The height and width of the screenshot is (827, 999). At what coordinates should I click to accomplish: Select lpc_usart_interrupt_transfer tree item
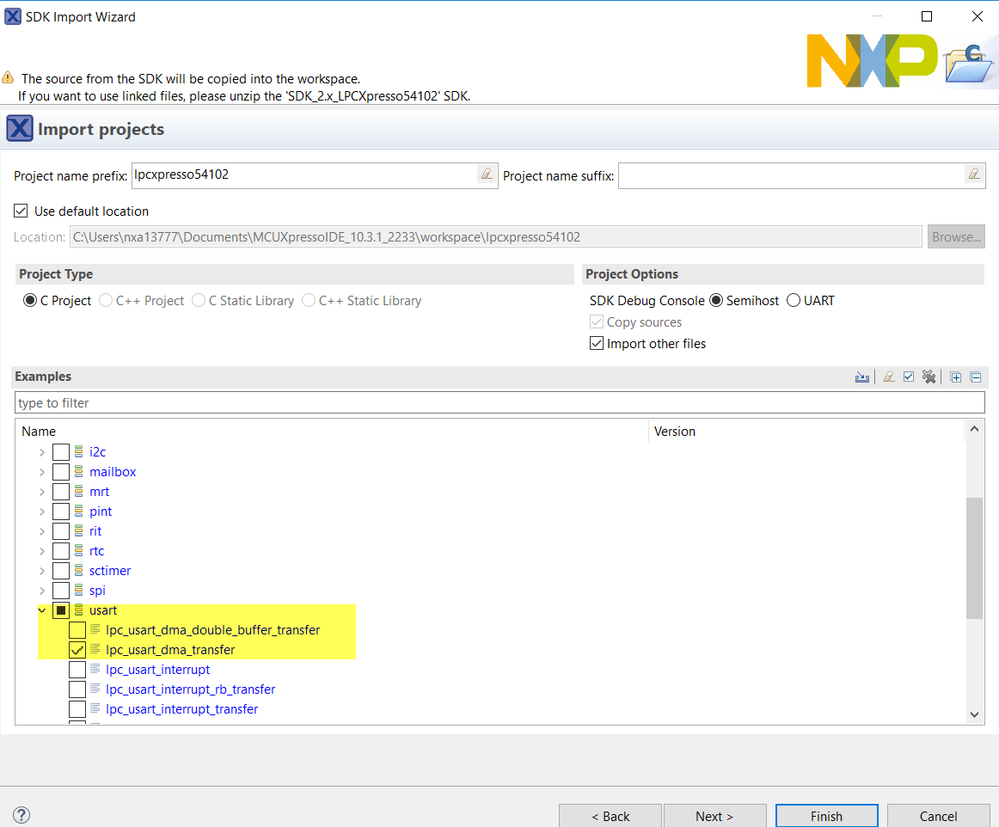[182, 709]
